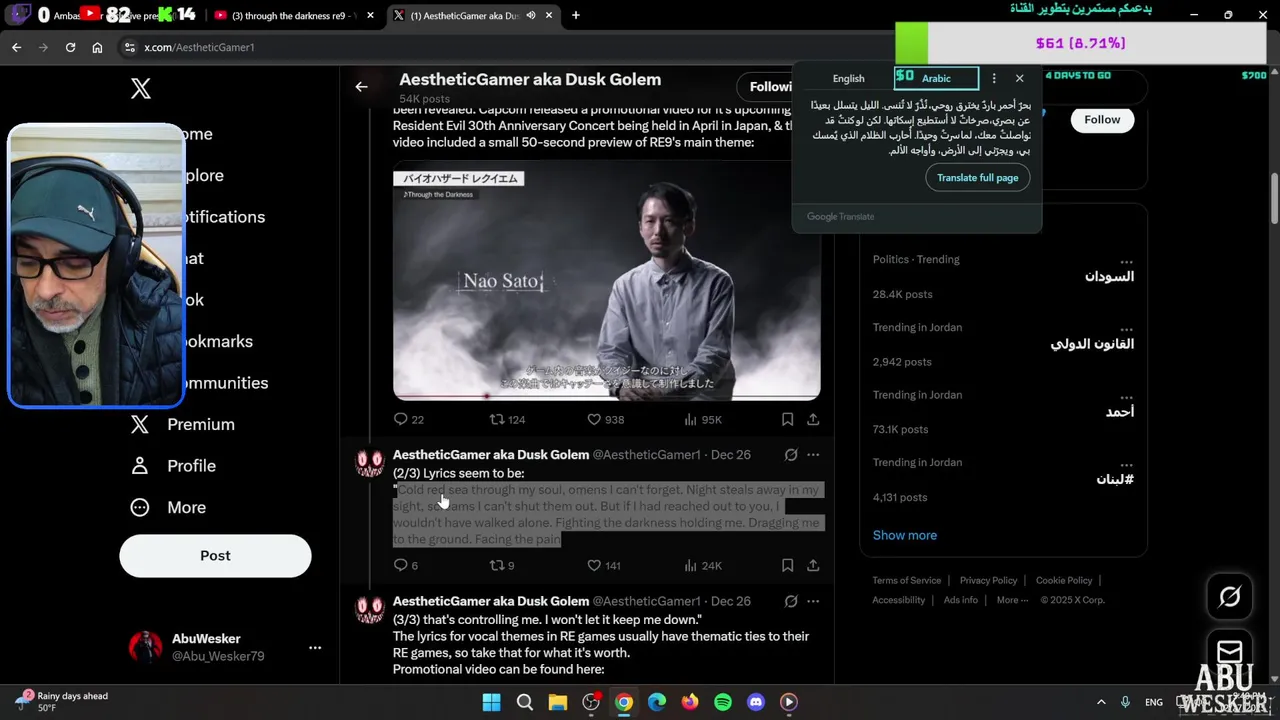Close the AestheticGamer browser tab
1280x720 pixels.
[549, 15]
